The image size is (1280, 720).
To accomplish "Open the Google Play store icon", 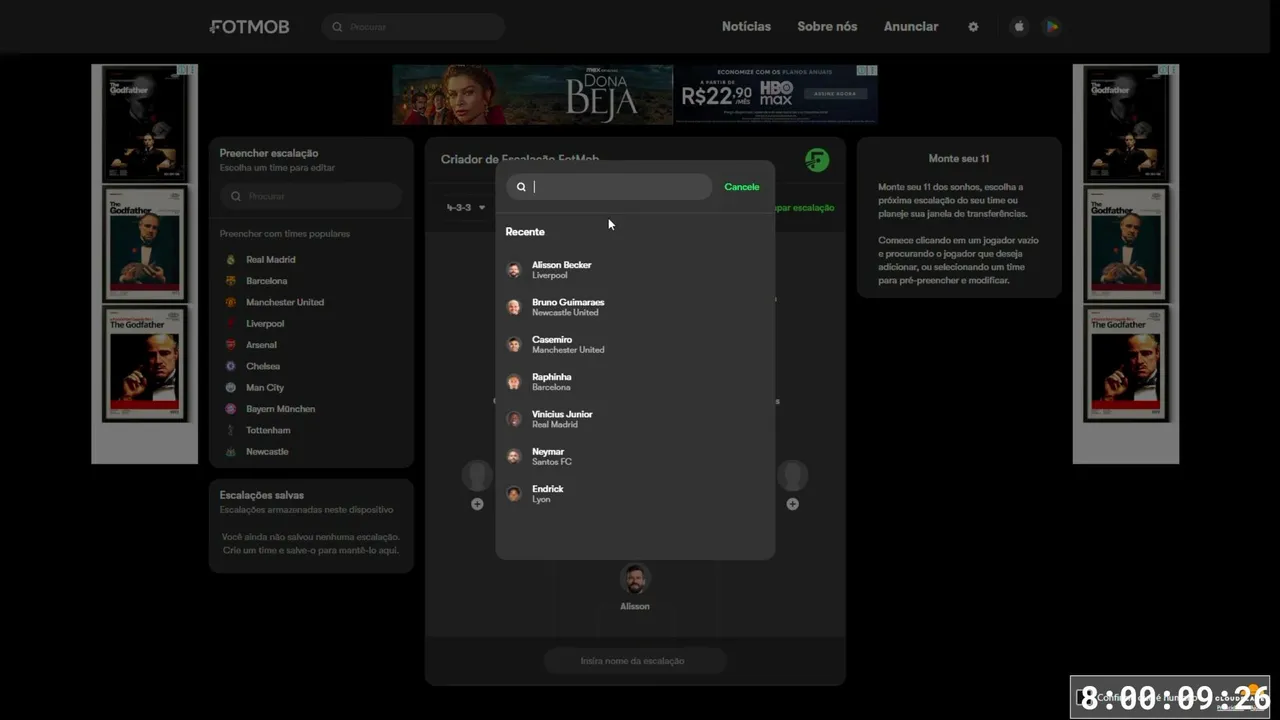I will [x=1051, y=27].
